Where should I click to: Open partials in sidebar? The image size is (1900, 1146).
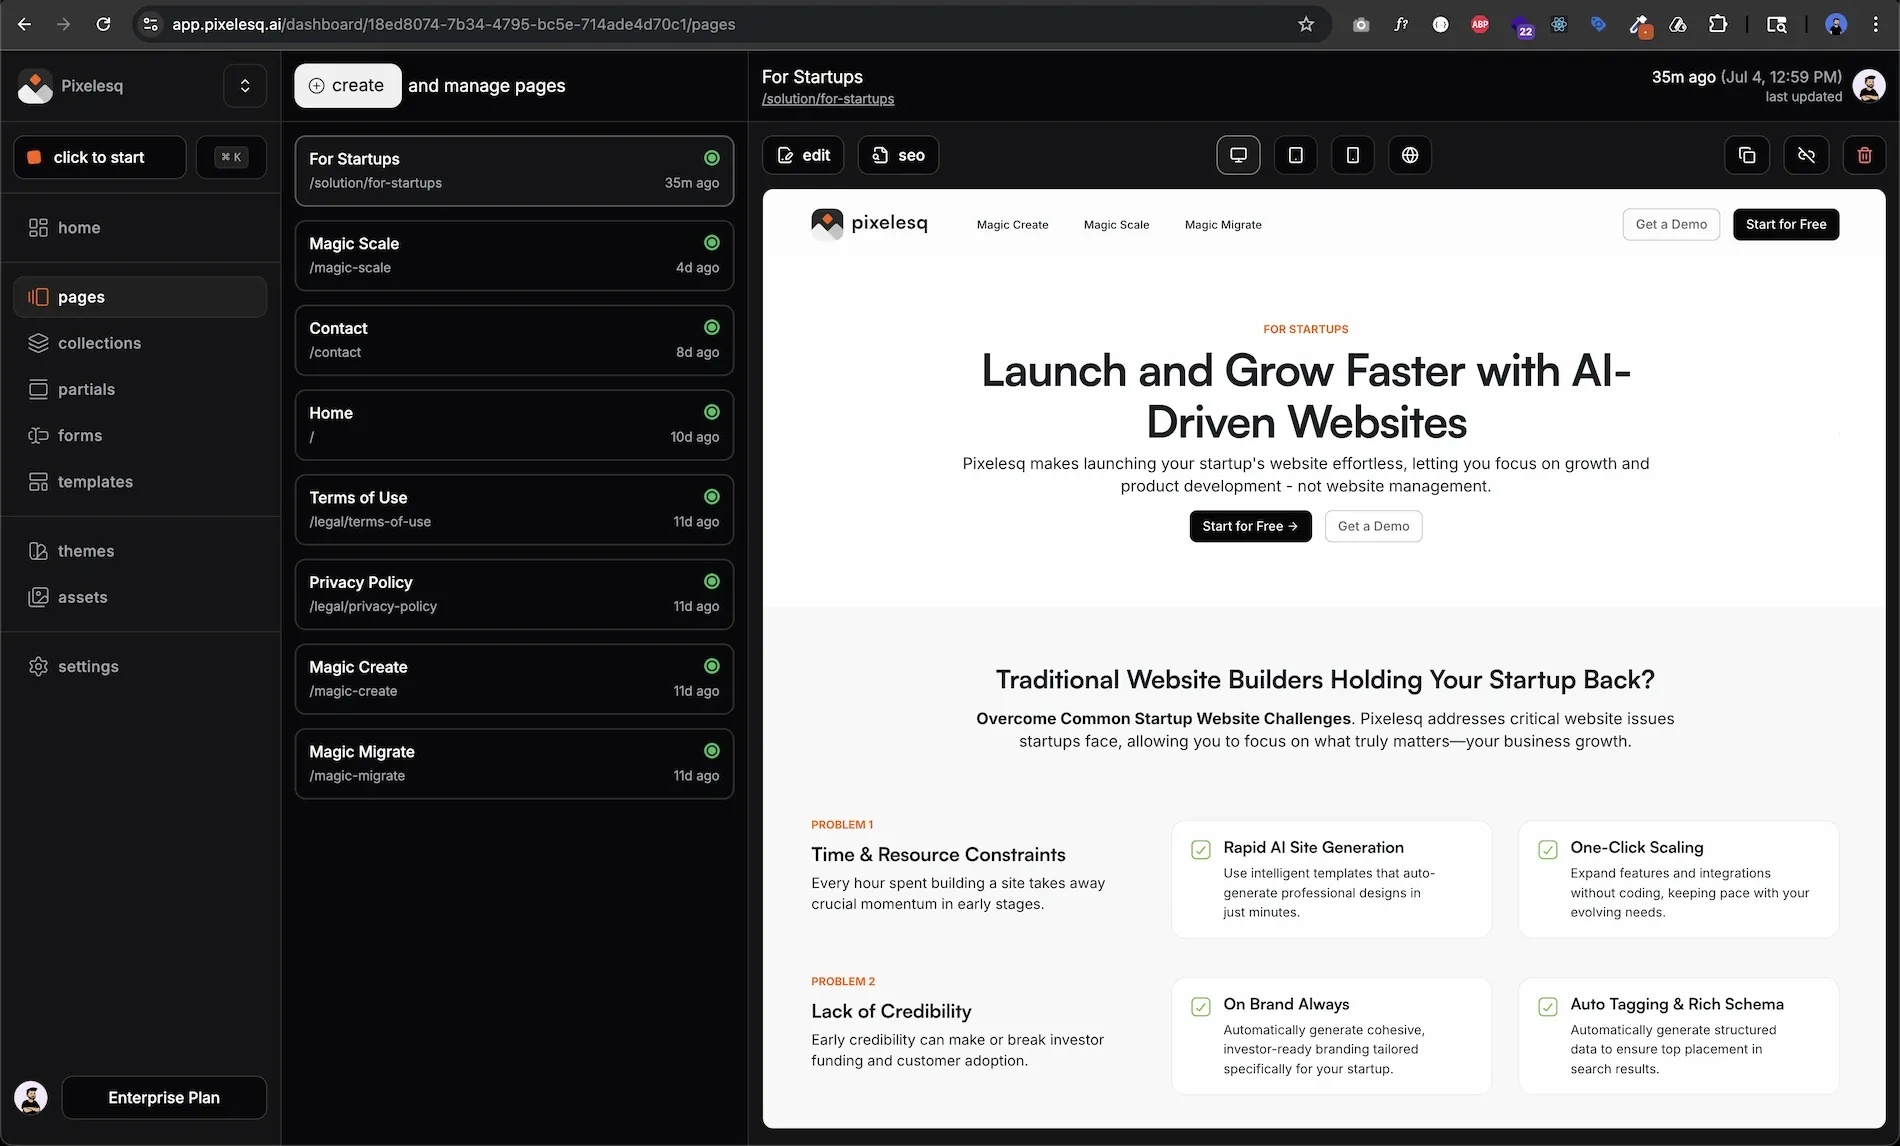point(140,389)
